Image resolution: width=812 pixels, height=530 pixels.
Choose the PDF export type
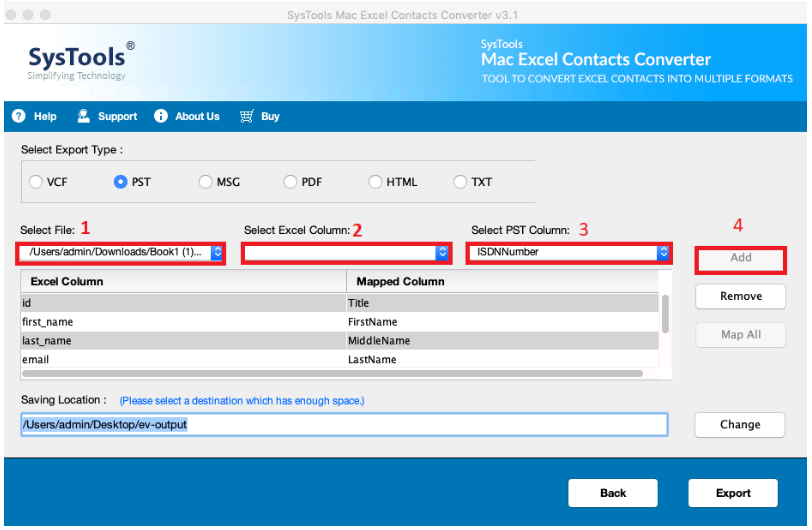coord(291,182)
